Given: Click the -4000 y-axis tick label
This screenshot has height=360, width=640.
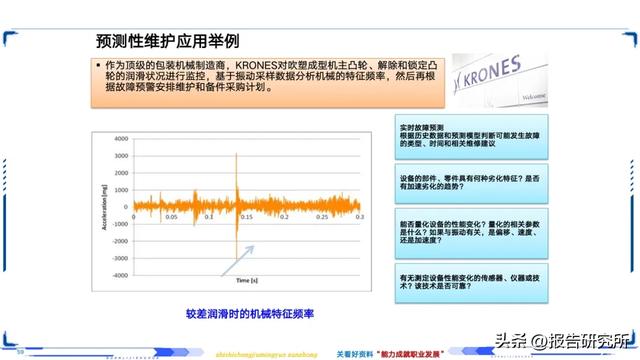Looking at the screenshot, I should pos(120,276).
